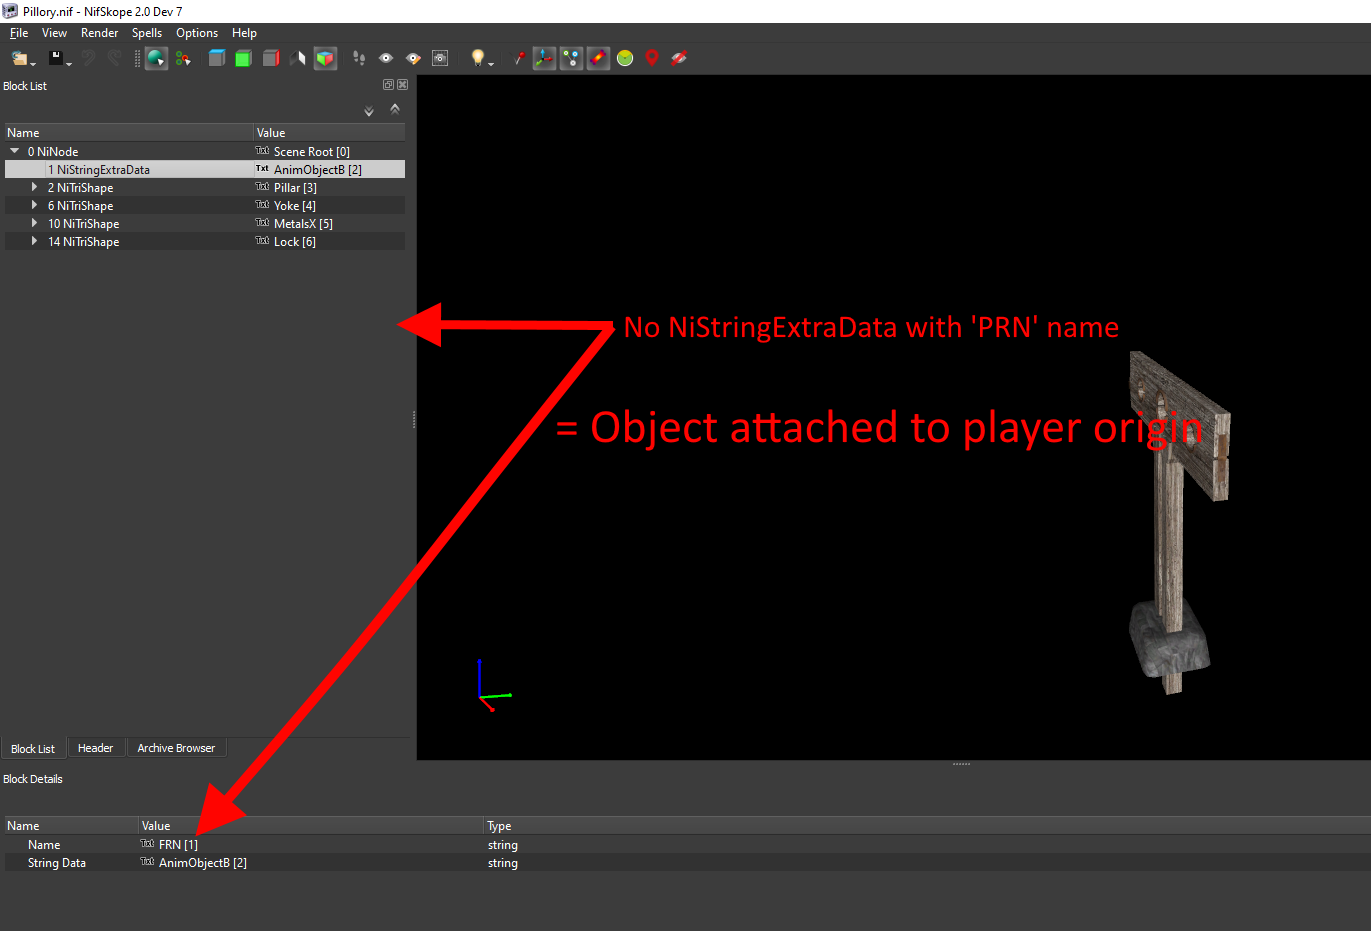This screenshot has height=931, width=1371.
Task: Open the View menu
Action: click(x=54, y=33)
